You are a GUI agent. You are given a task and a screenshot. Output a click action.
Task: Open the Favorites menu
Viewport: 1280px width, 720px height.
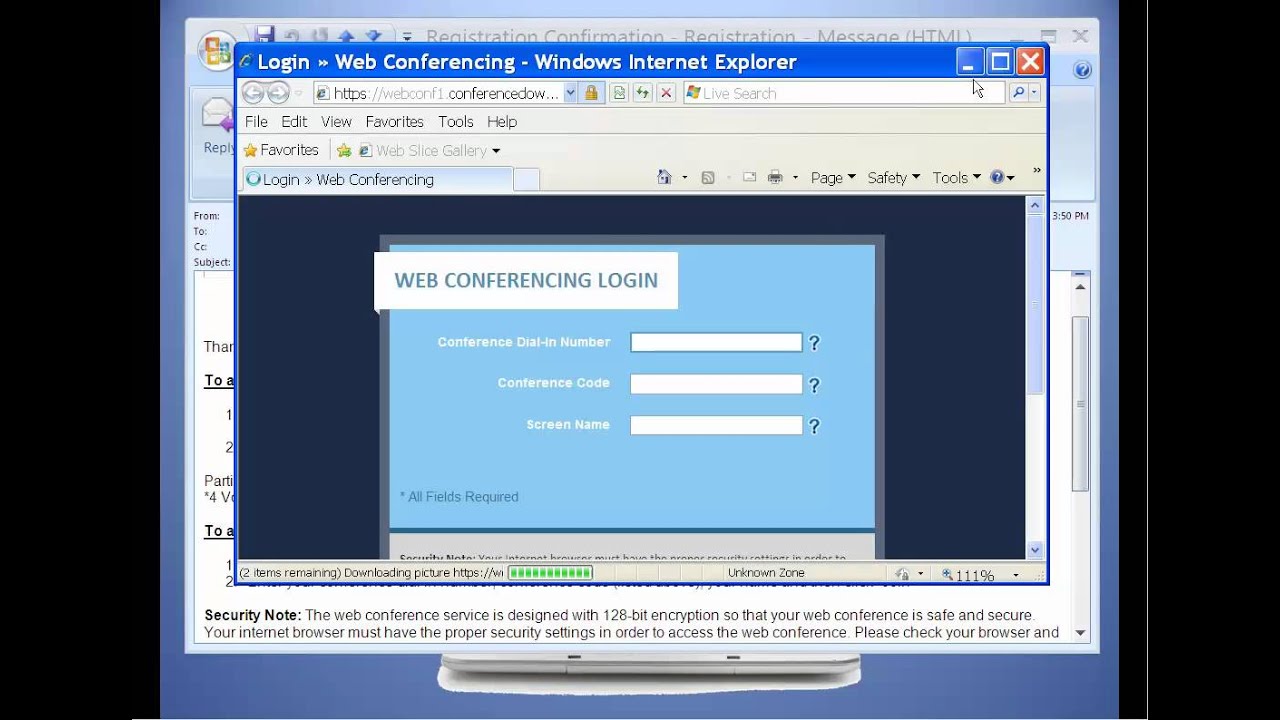click(x=394, y=122)
